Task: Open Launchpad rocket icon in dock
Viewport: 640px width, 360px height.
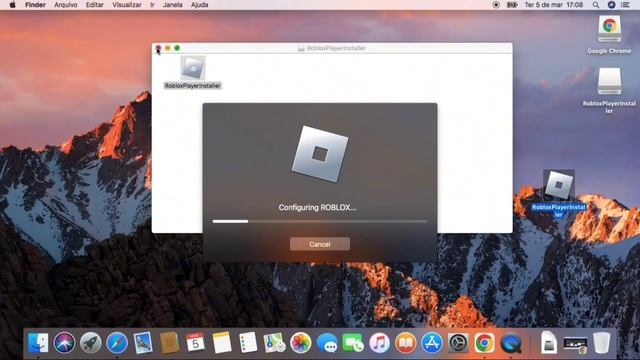Action: tap(90, 342)
